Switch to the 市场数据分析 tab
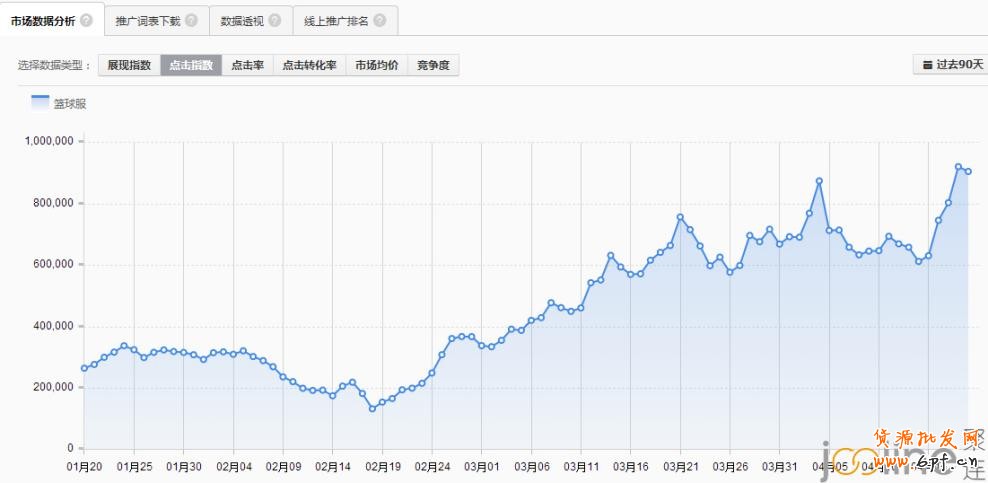This screenshot has width=988, height=483. (43, 20)
